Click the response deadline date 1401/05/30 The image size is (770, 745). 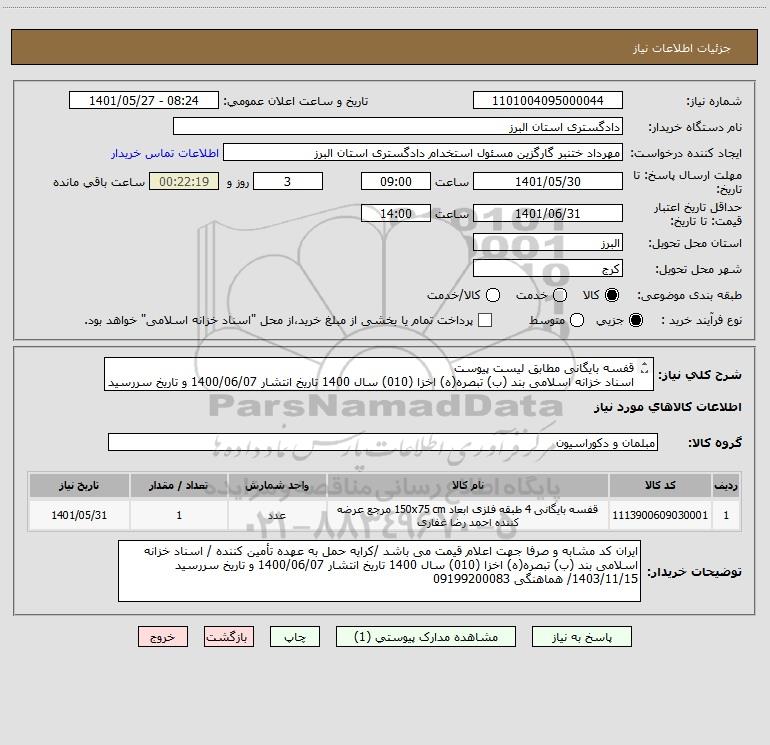548,181
